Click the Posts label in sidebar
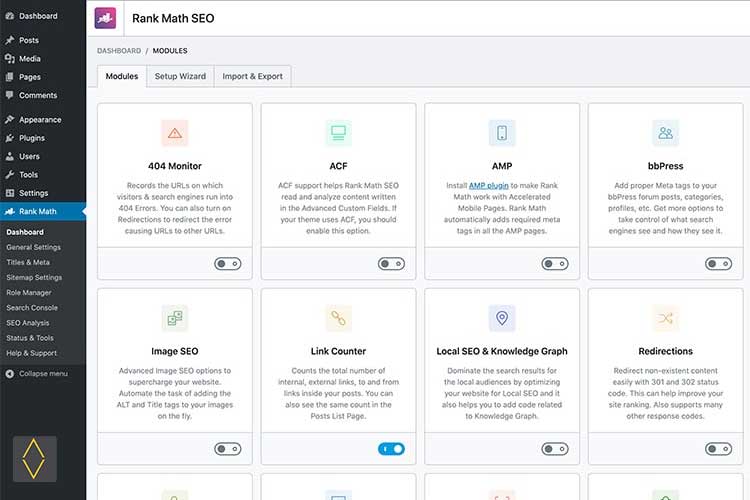750x500 pixels. (x=29, y=40)
